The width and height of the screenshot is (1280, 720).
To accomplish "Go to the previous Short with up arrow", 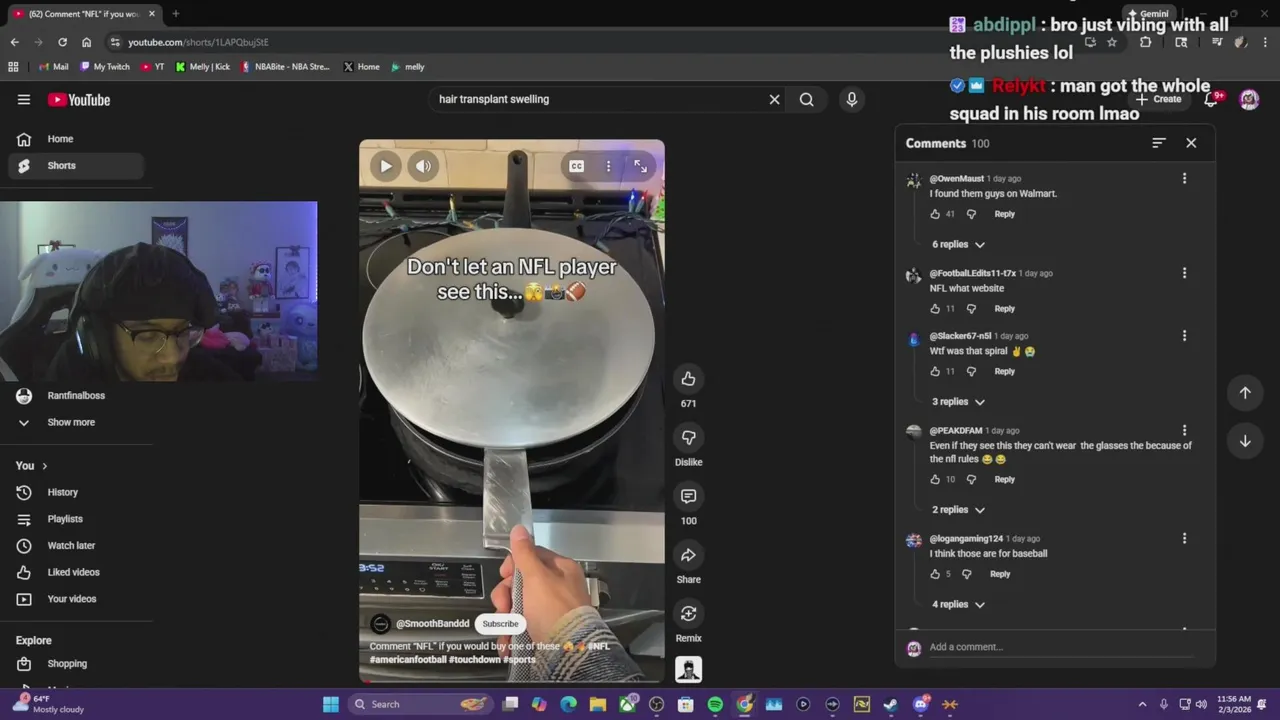I will coord(1245,393).
